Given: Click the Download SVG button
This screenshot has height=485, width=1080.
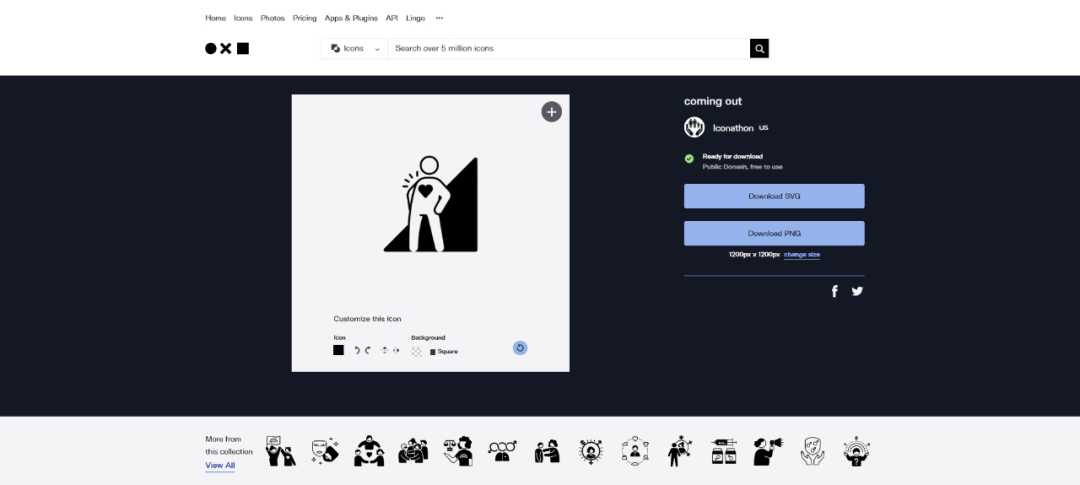Looking at the screenshot, I should [x=774, y=196].
